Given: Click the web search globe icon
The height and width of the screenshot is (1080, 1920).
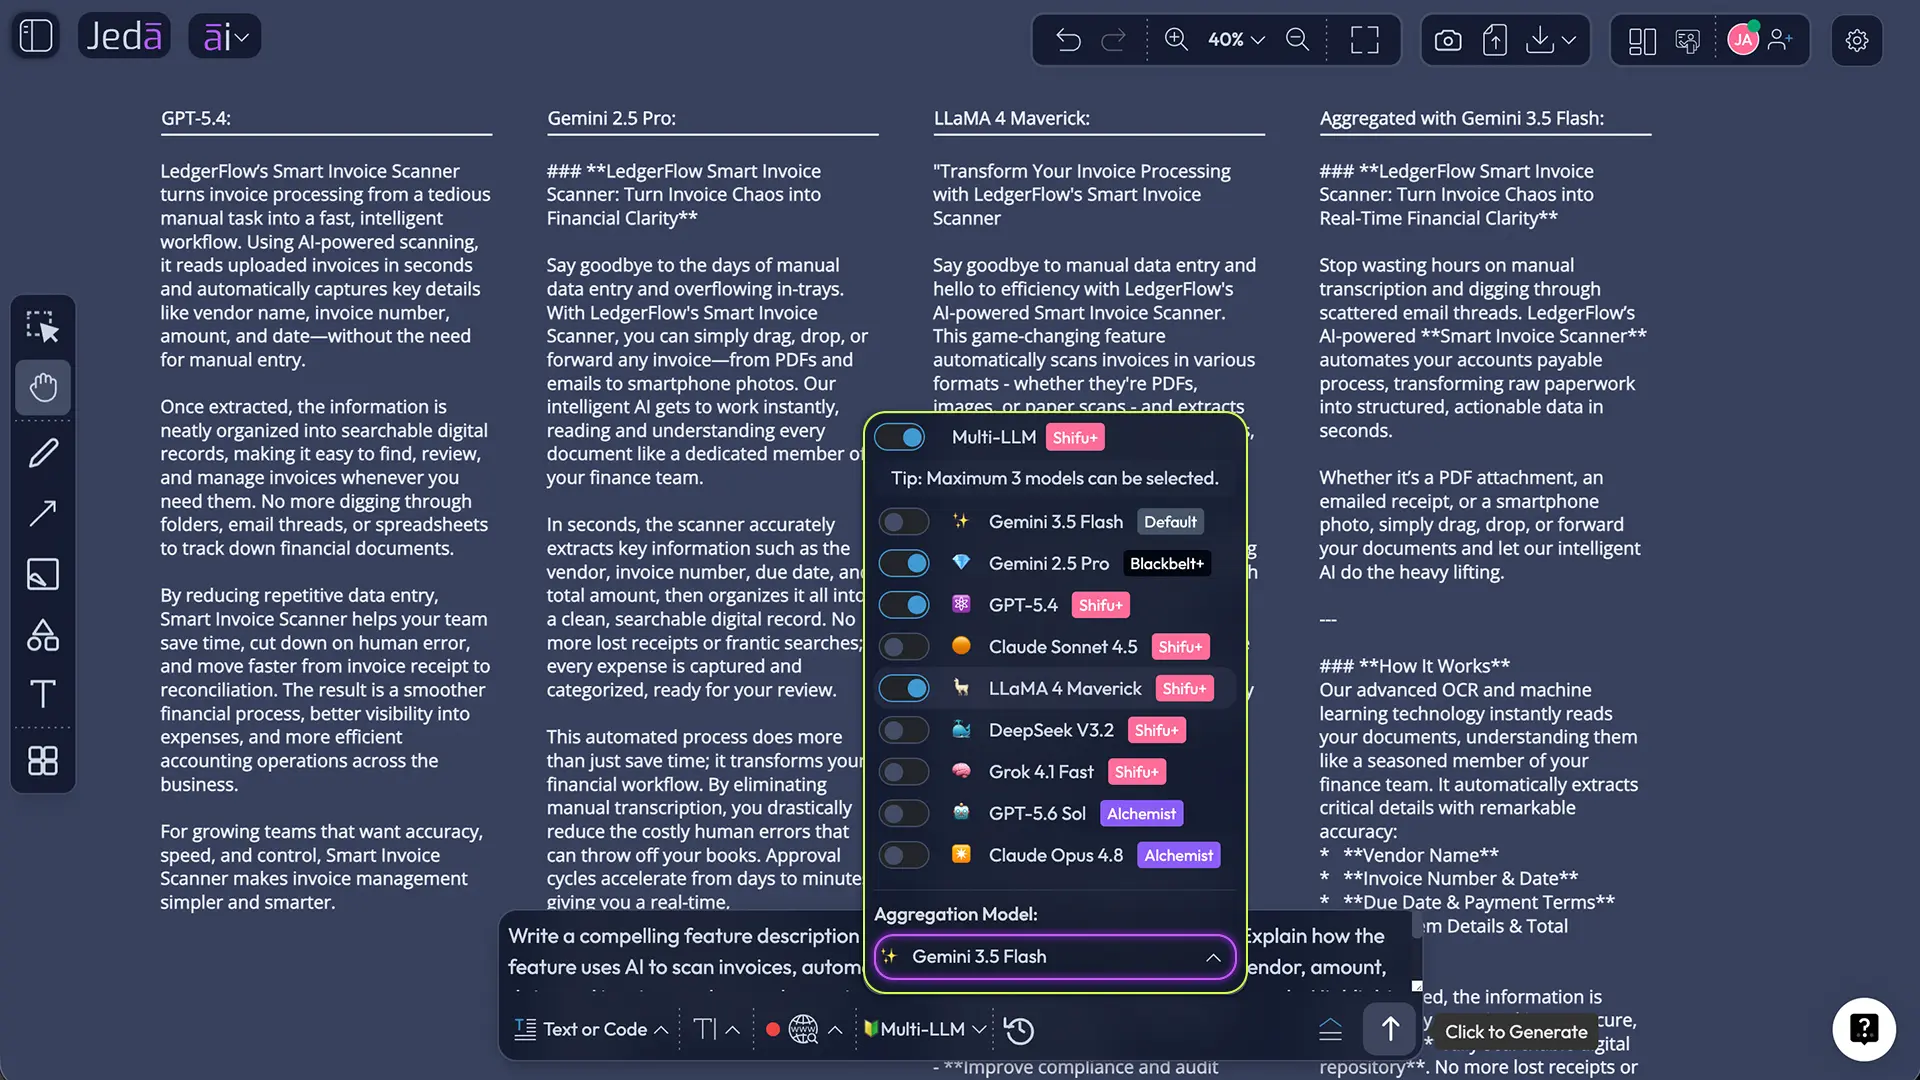Looking at the screenshot, I should [803, 1029].
